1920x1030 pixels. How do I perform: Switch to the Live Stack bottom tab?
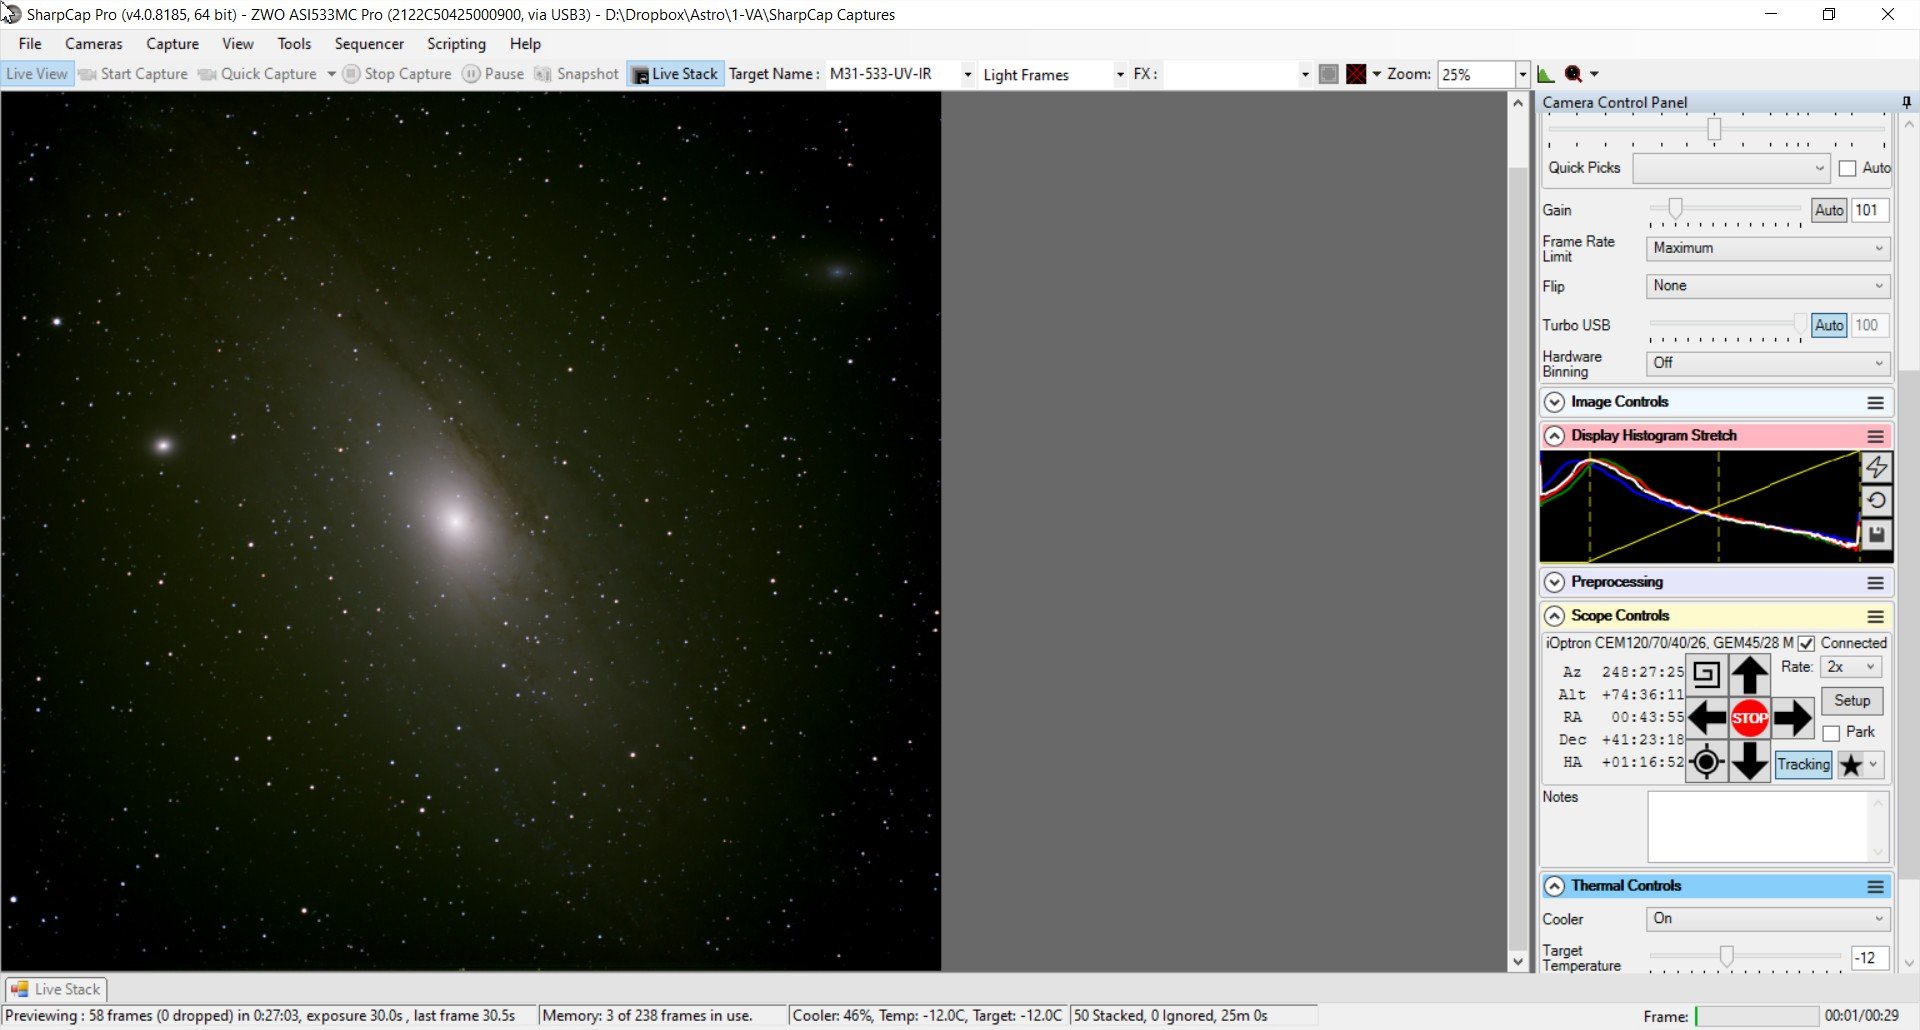[x=56, y=989]
